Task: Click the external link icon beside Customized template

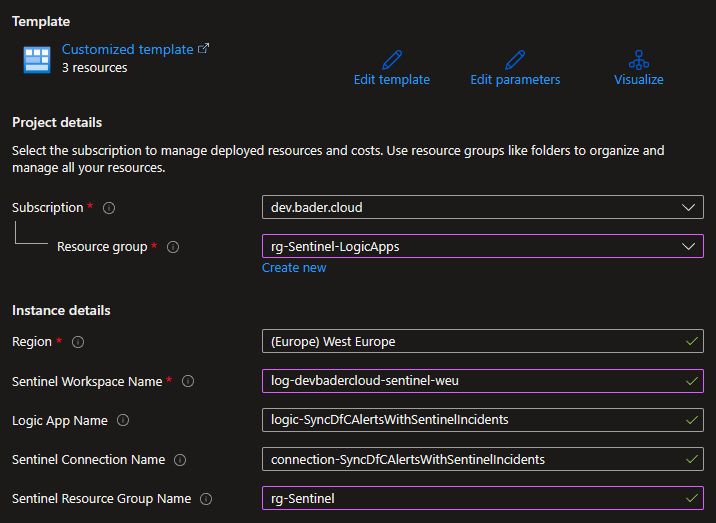Action: 204,48
